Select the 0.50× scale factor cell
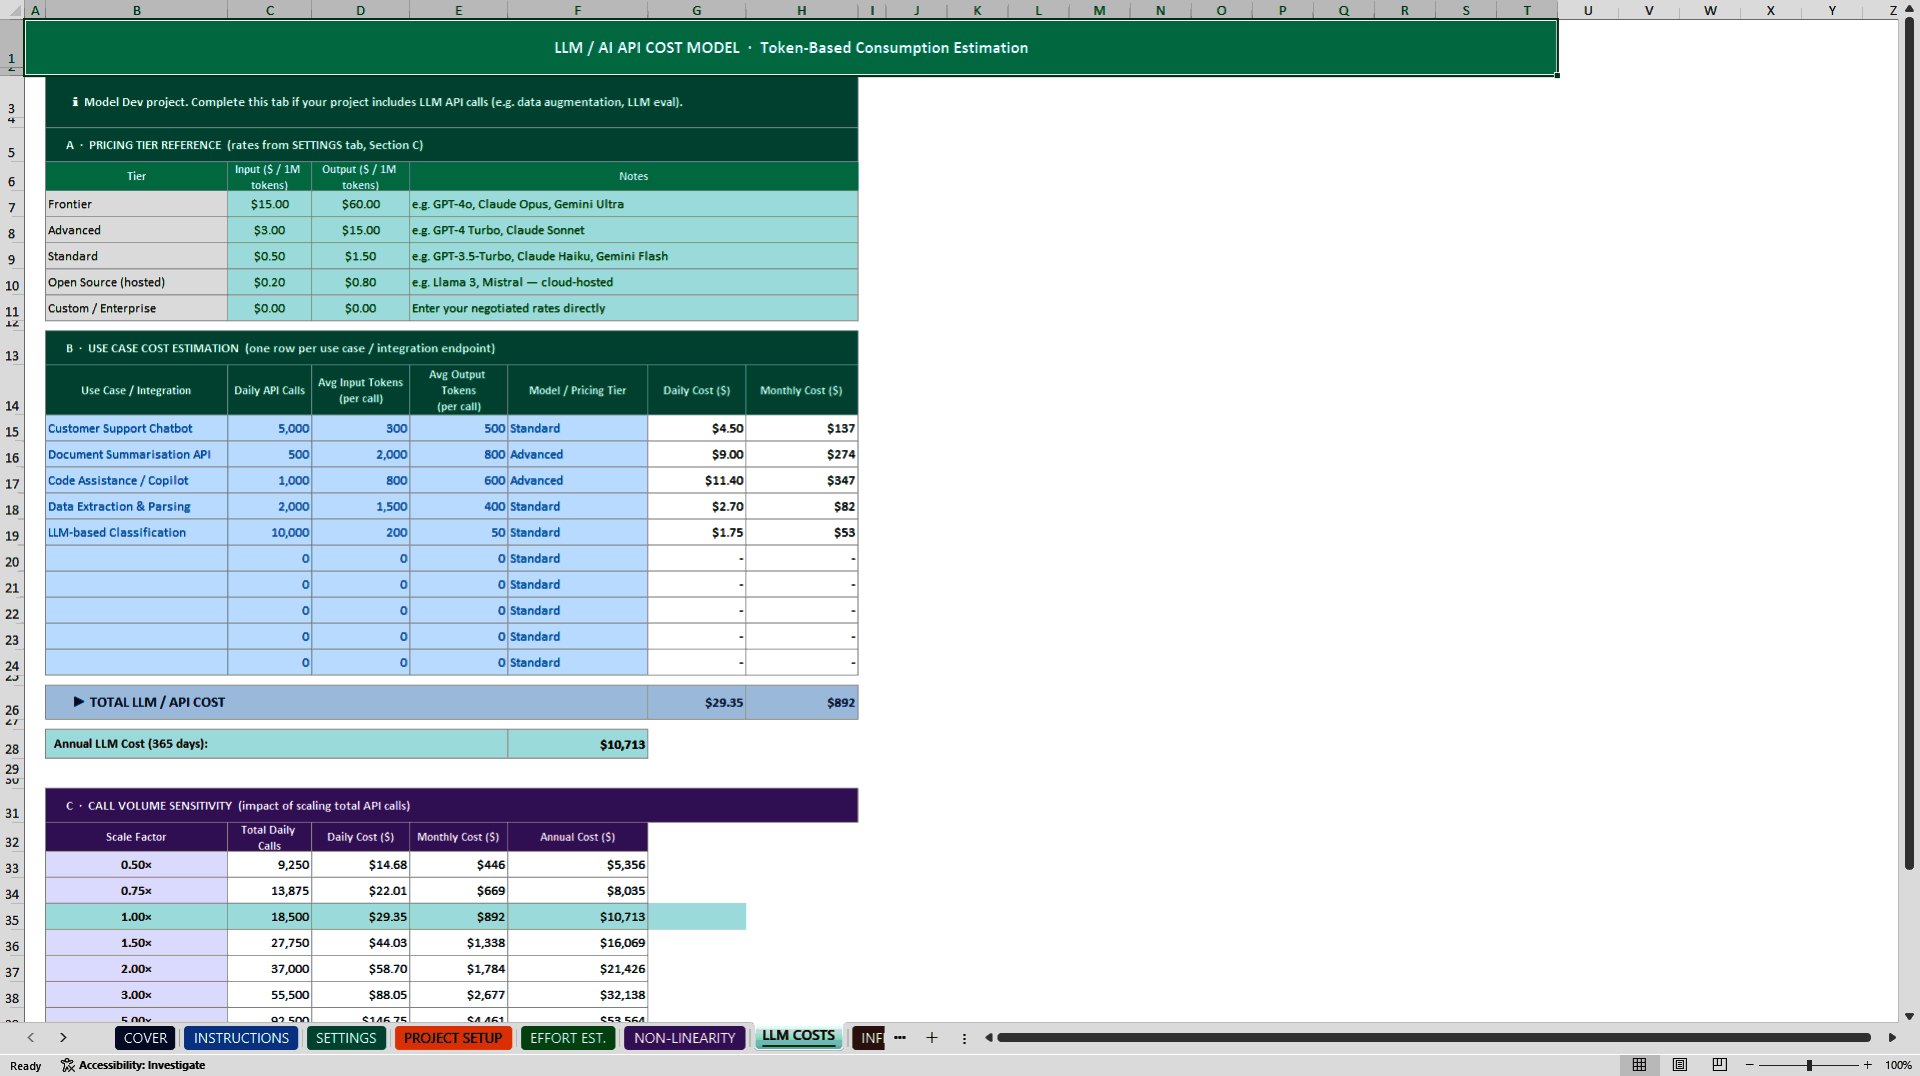 136,864
